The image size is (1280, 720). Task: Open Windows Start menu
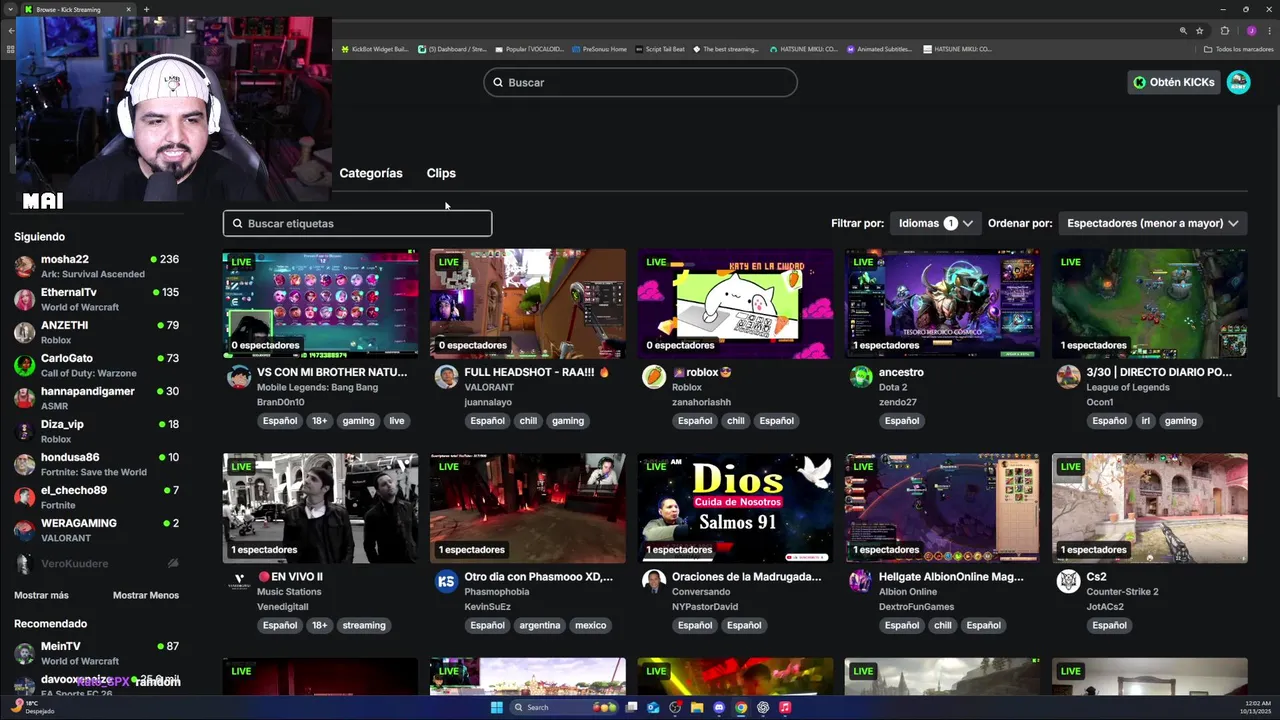click(x=497, y=707)
